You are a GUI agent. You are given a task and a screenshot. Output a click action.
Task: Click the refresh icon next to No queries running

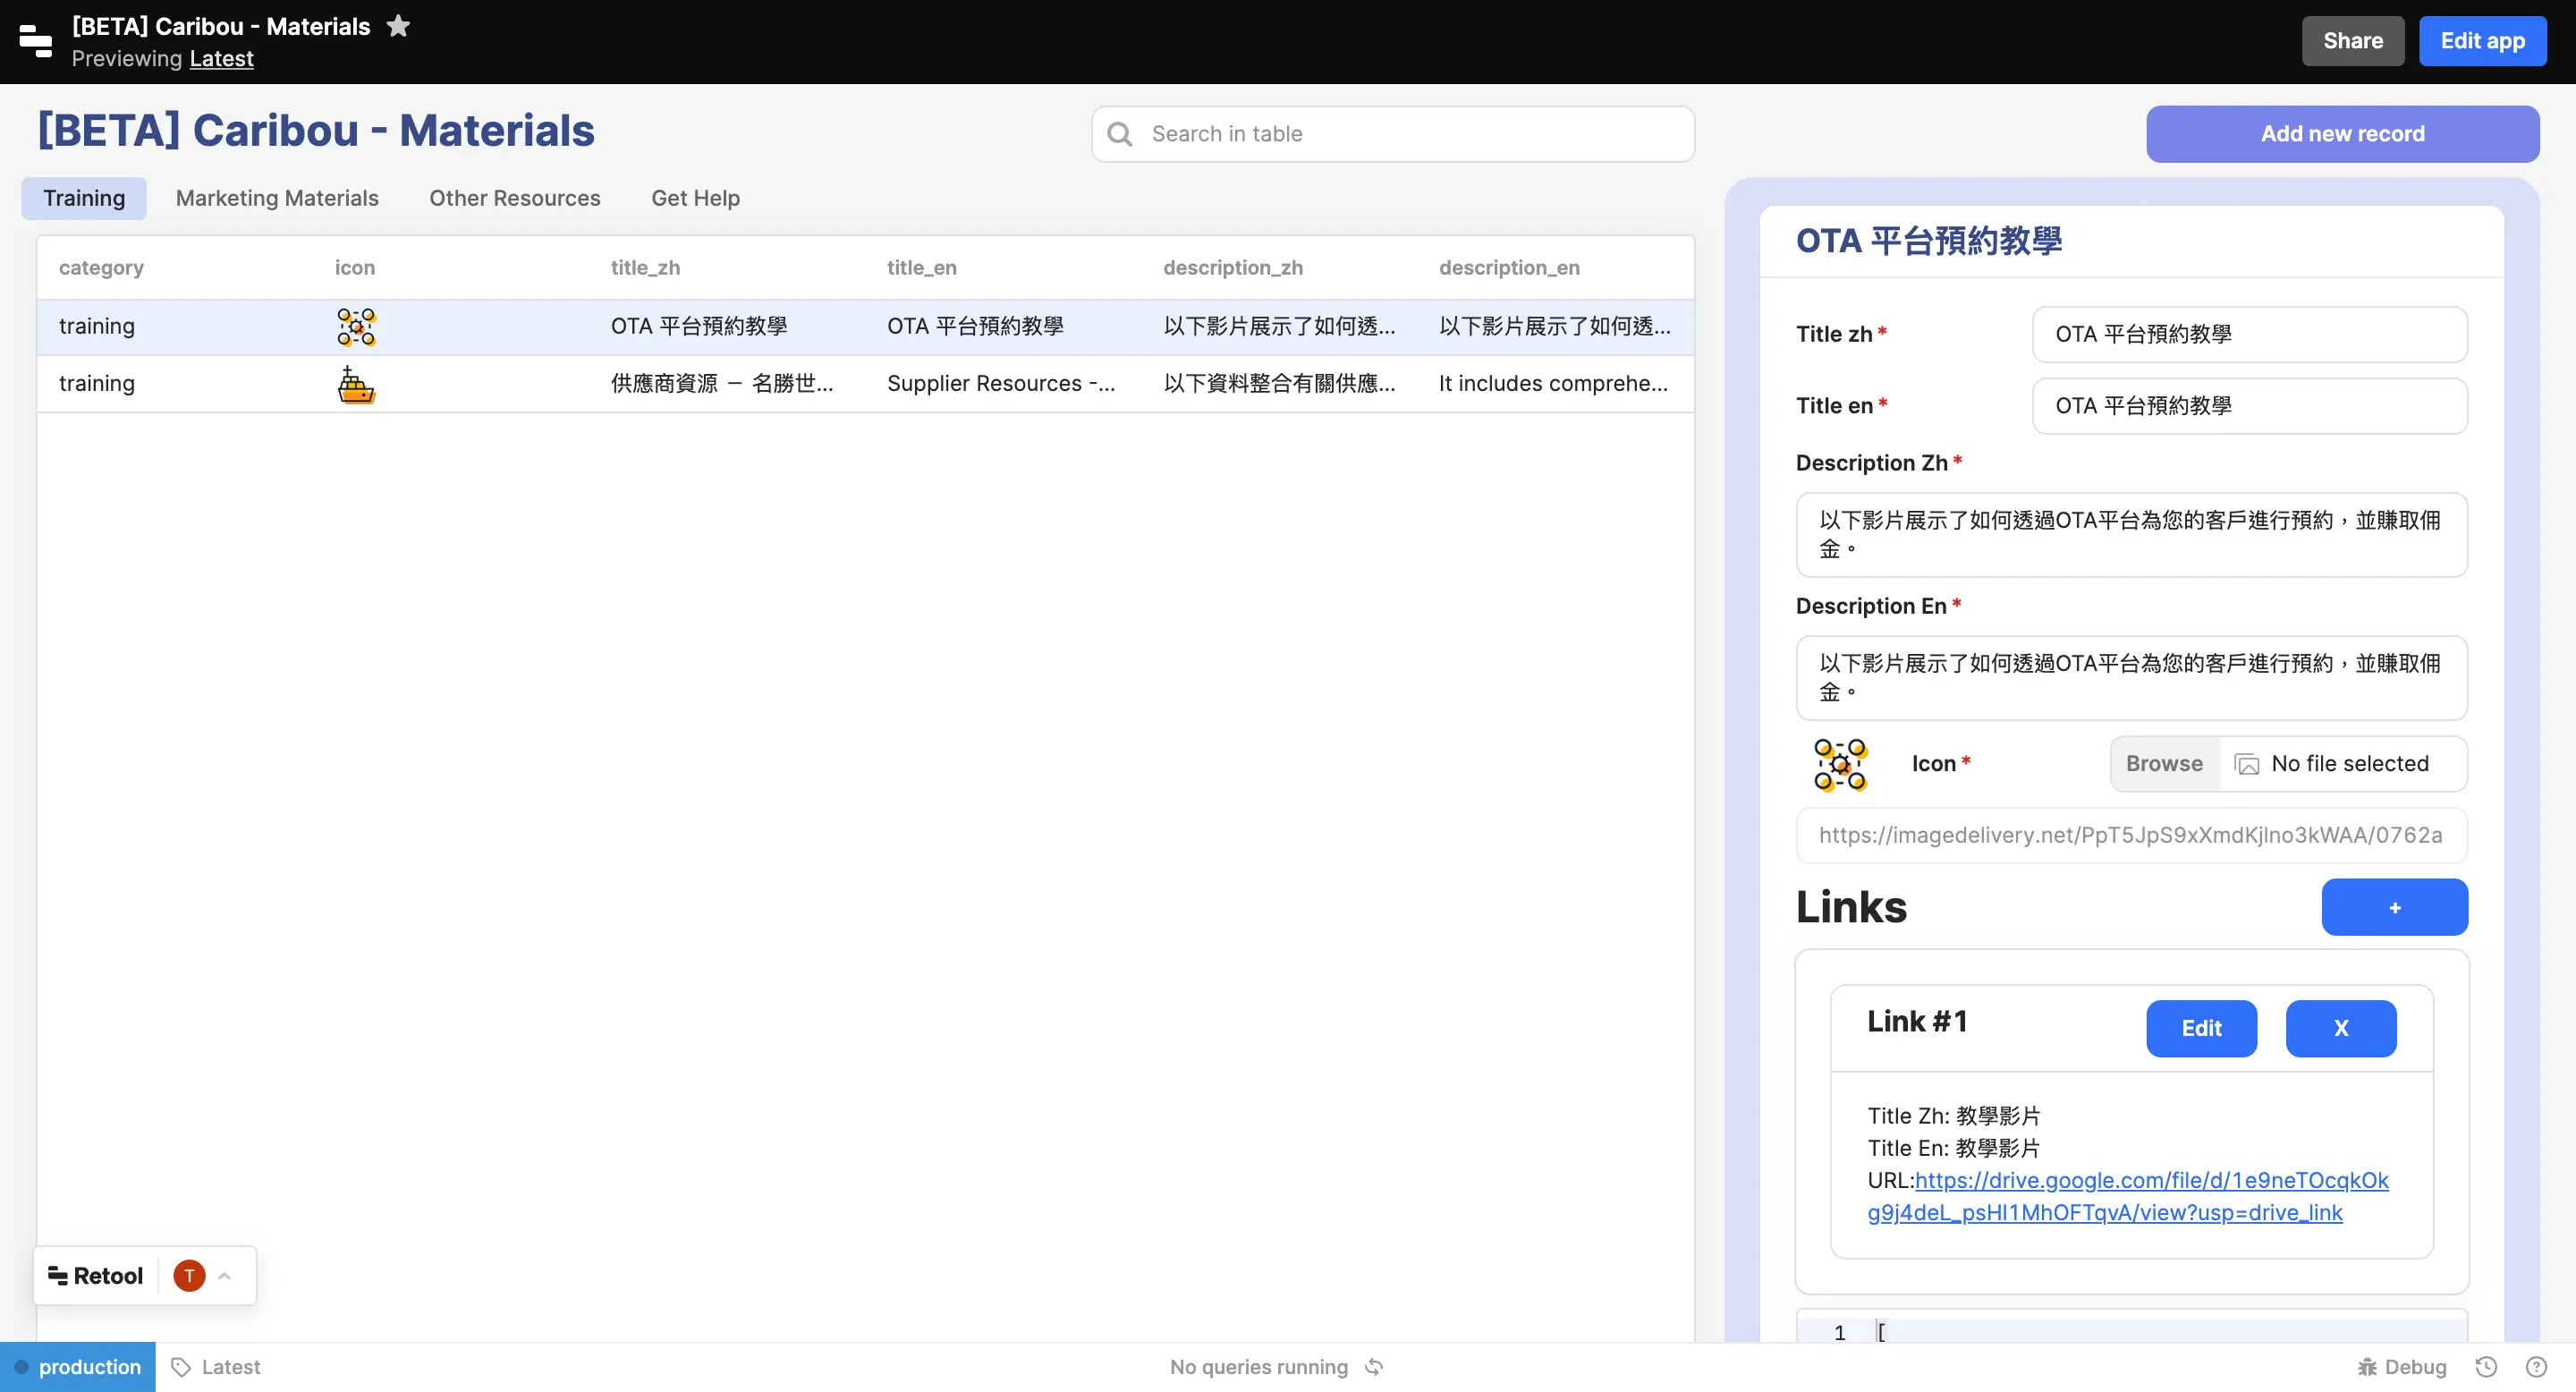point(1372,1366)
